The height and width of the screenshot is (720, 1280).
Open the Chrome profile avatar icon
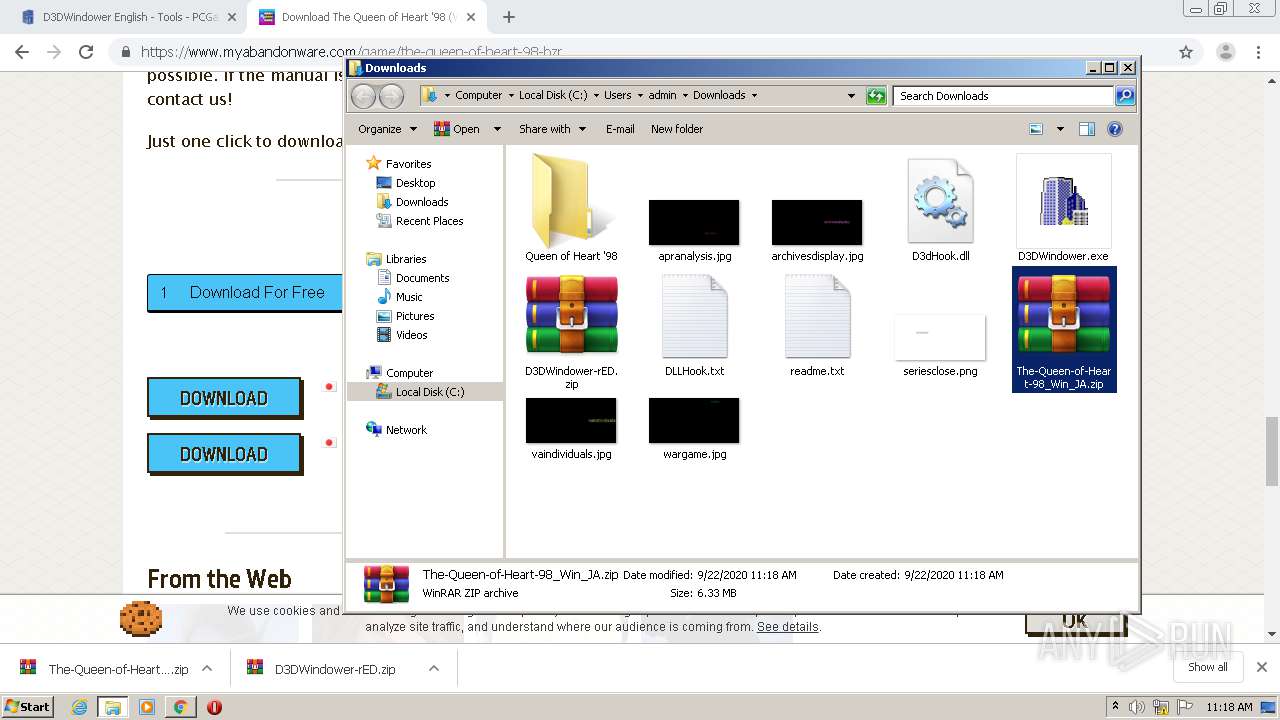[1225, 52]
